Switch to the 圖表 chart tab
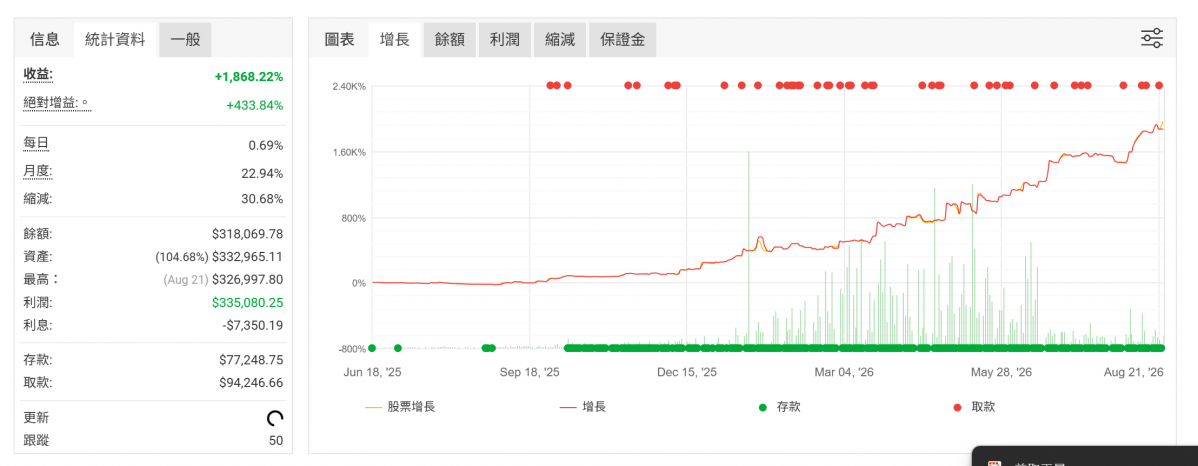 point(339,40)
